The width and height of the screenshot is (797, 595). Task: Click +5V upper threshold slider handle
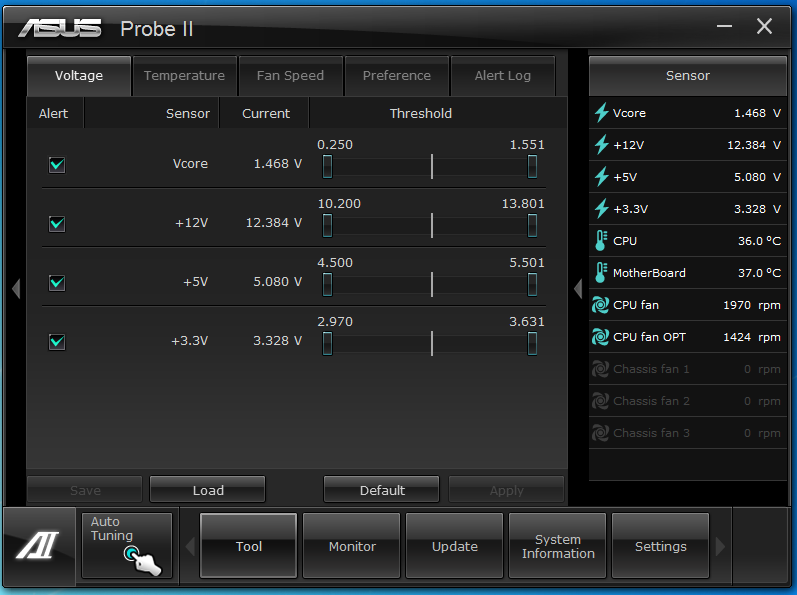point(532,284)
